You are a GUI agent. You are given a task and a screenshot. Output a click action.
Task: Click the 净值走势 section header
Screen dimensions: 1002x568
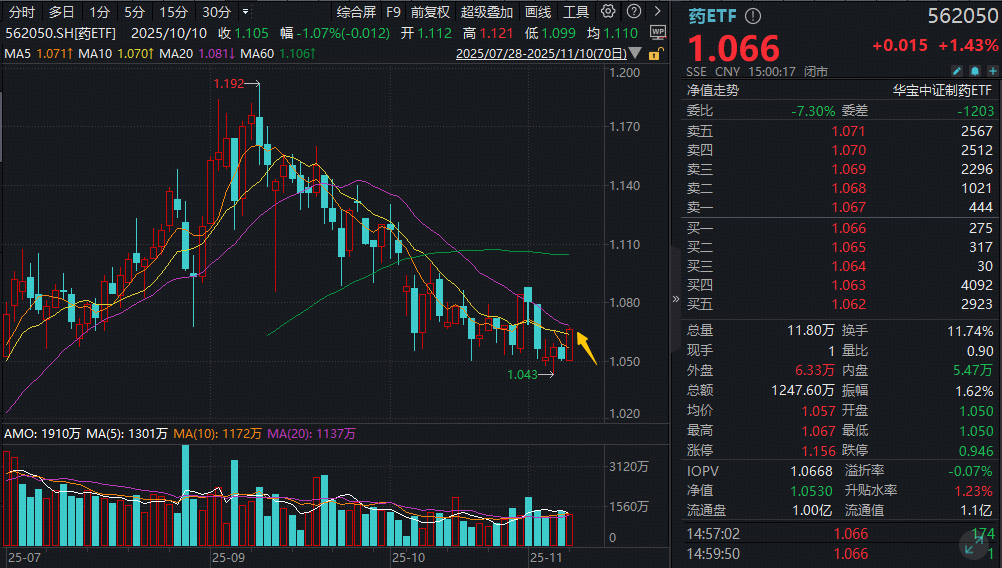point(712,90)
